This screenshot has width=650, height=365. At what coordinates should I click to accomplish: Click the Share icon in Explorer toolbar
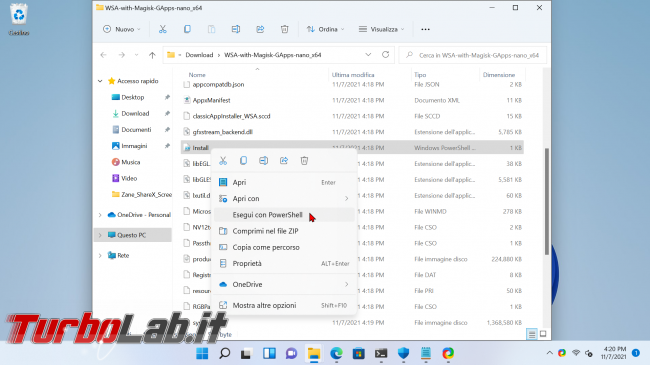coord(260,29)
